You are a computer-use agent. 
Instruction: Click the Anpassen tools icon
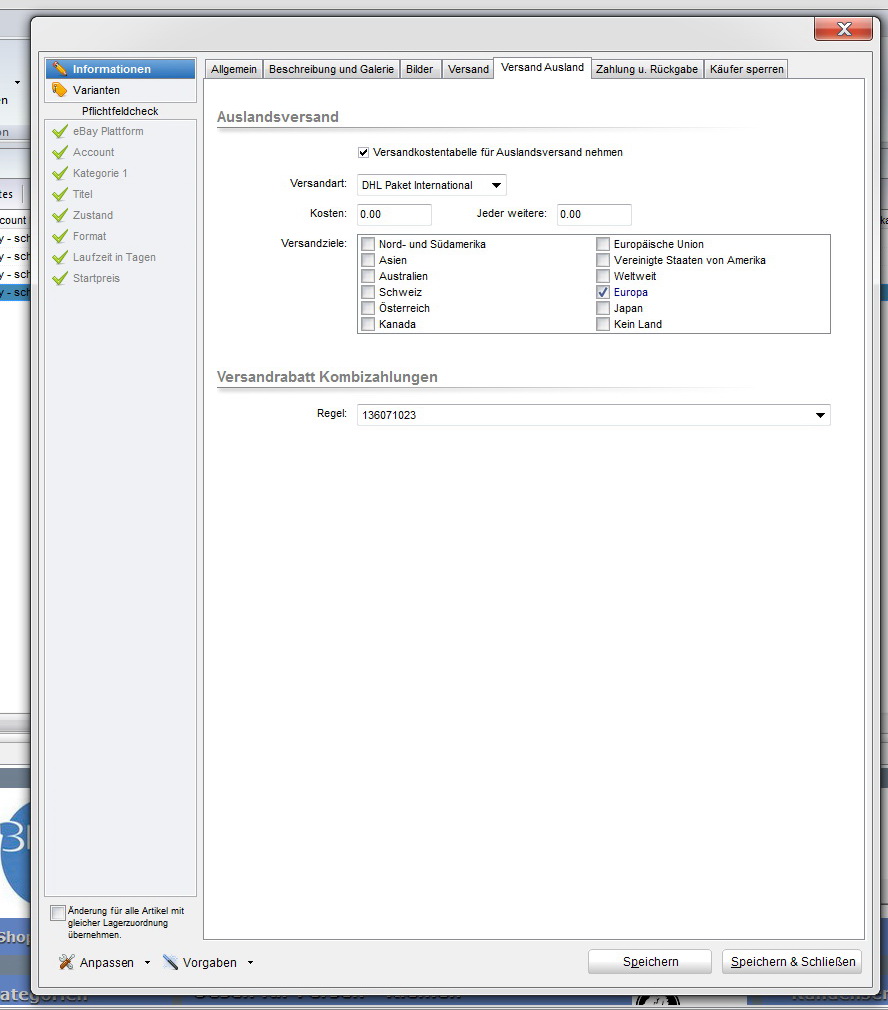pos(67,962)
